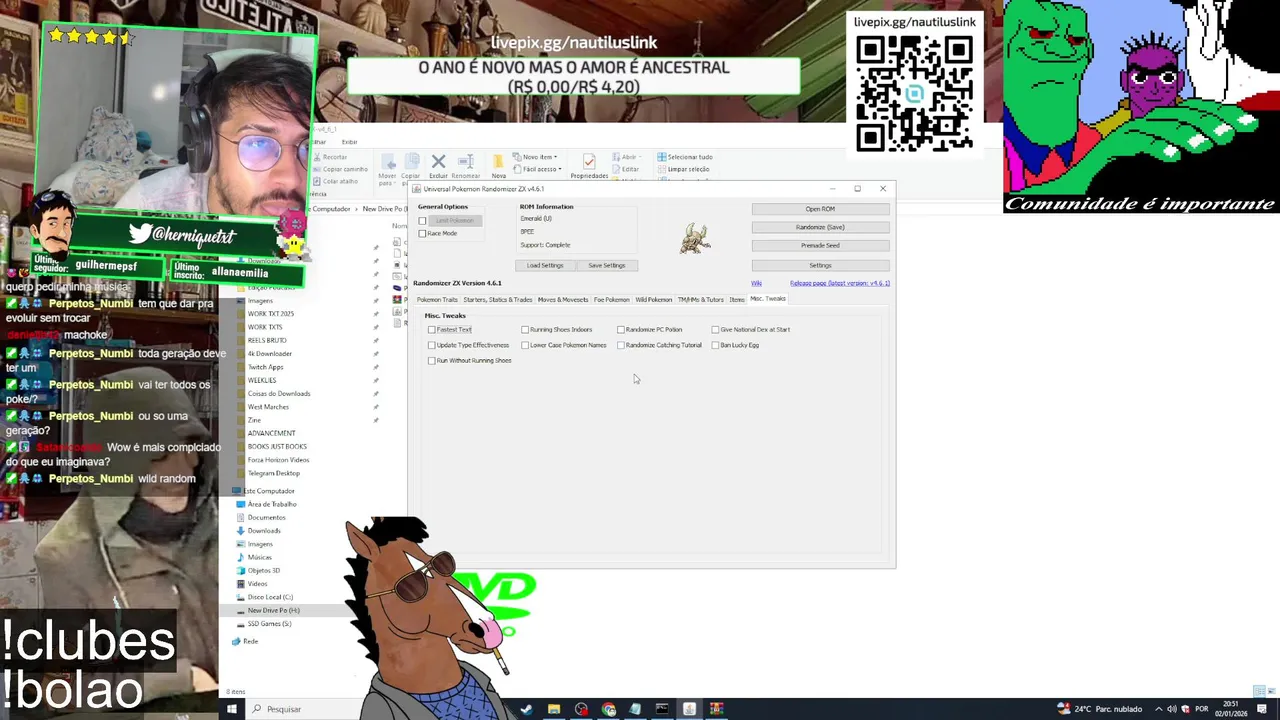The image size is (1280, 720).
Task: Click the Load Settings button
Action: pos(545,265)
